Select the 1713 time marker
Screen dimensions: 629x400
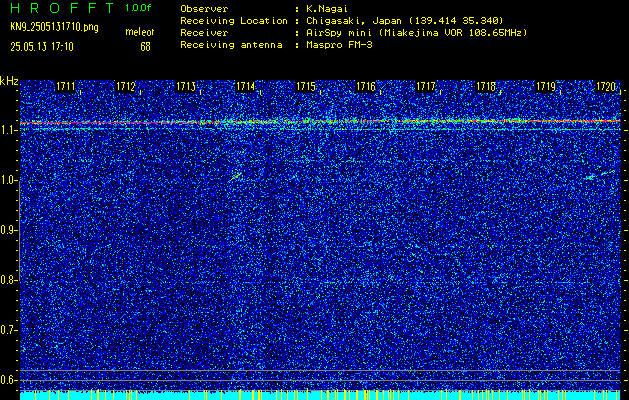point(186,86)
